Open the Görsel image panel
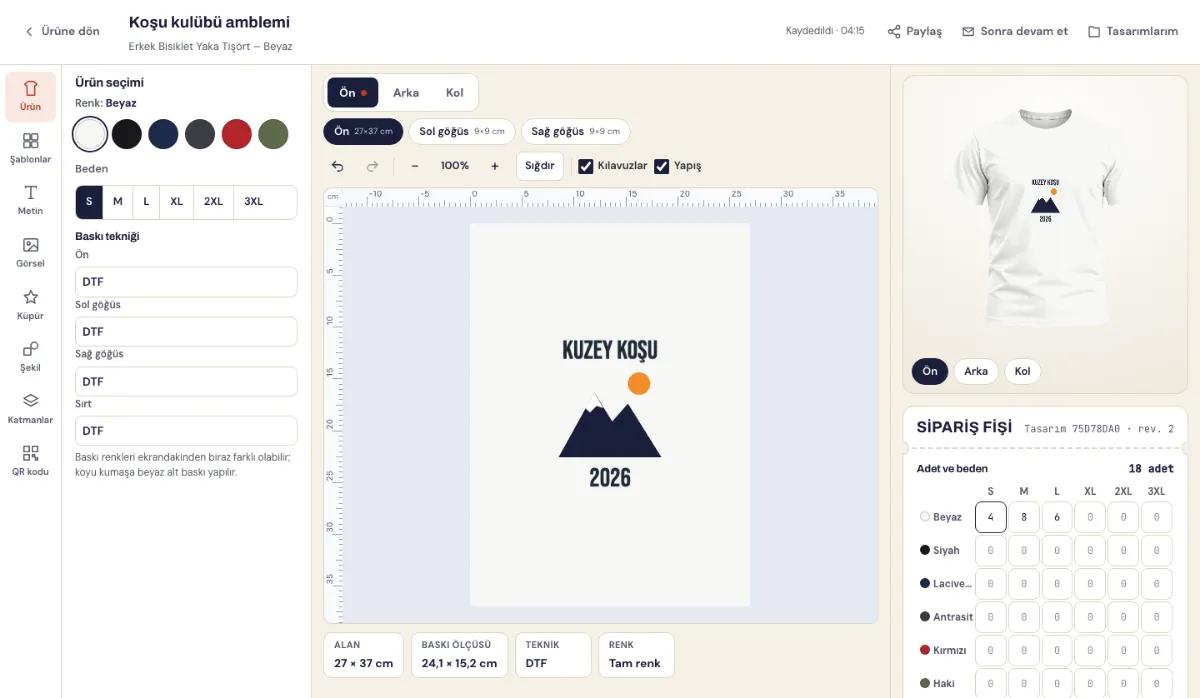This screenshot has width=1200, height=698. (31, 253)
